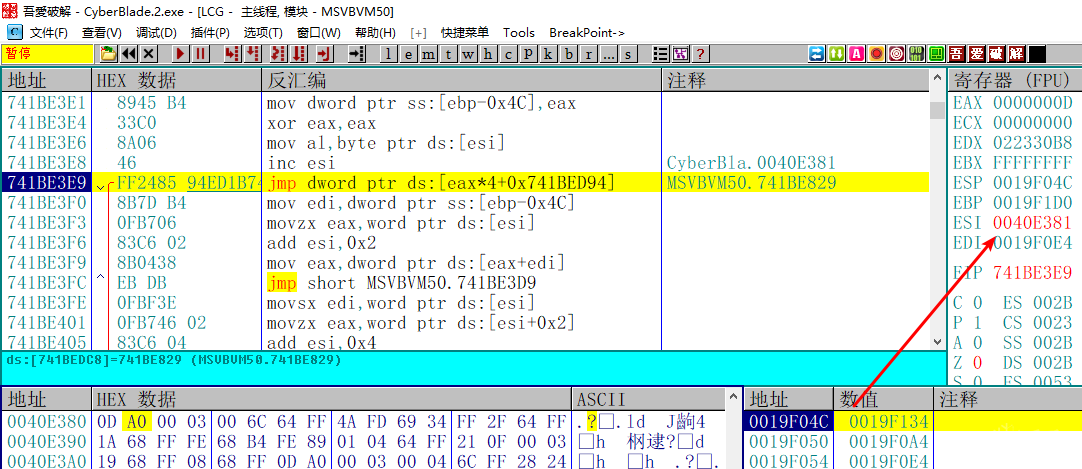Screen dimensions: 1082x469
Task: Click the '破' toolbar button
Action: [997, 54]
